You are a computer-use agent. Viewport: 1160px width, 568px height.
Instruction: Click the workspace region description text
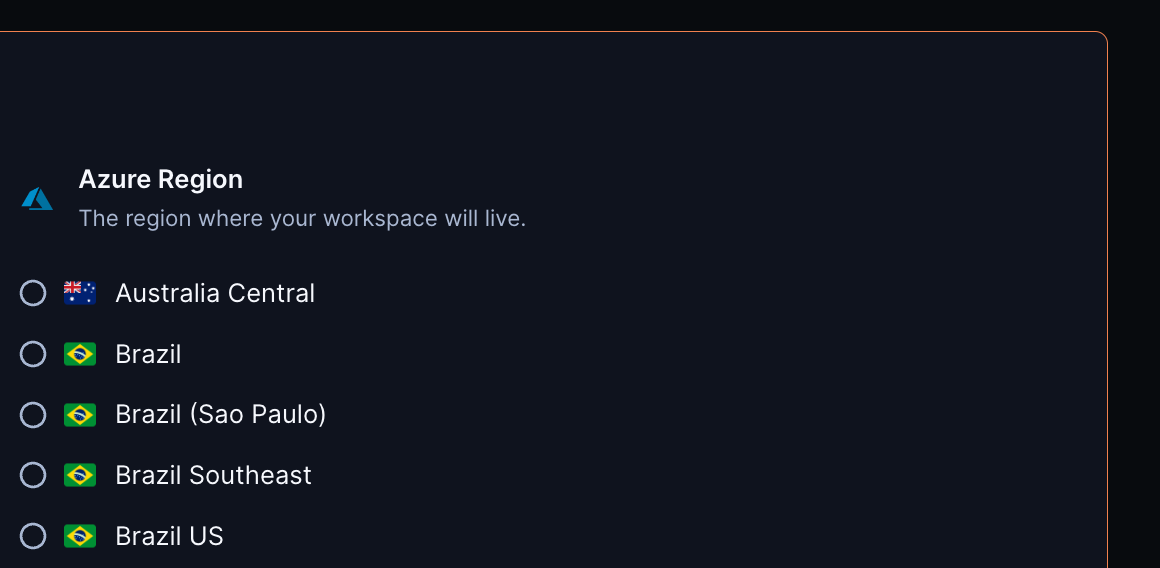point(302,218)
